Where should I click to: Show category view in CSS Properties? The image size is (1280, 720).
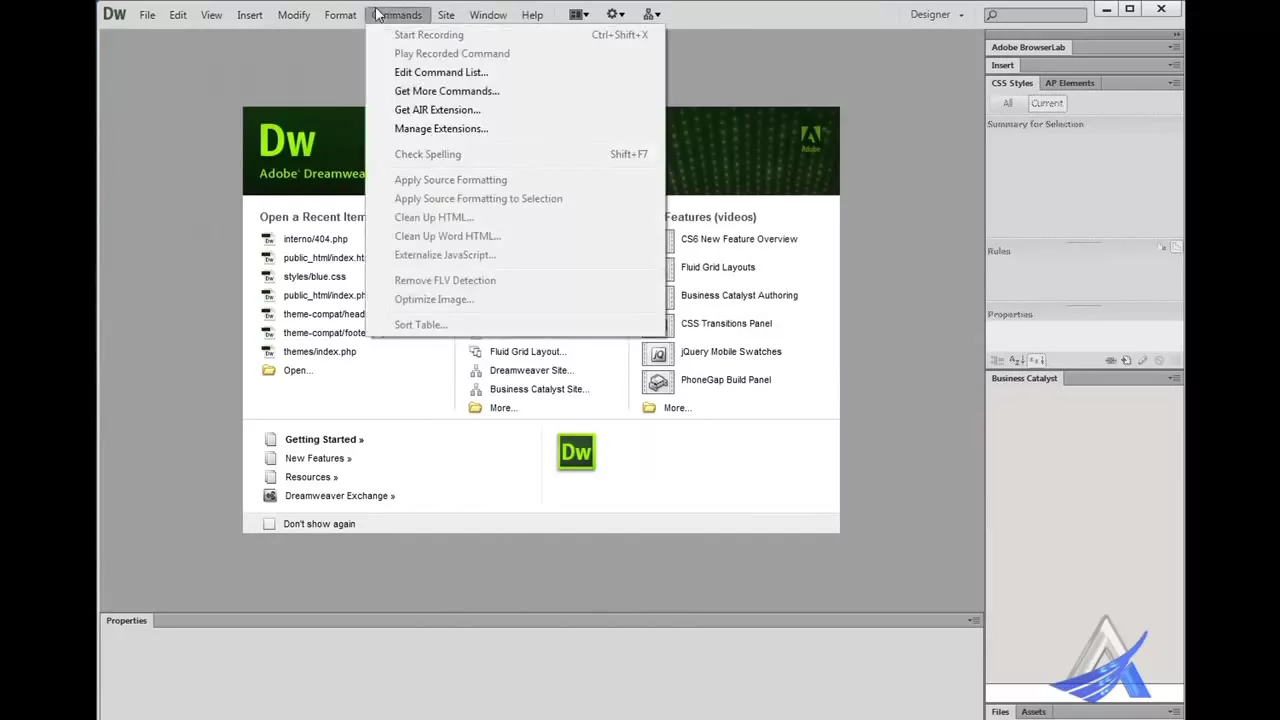click(997, 360)
